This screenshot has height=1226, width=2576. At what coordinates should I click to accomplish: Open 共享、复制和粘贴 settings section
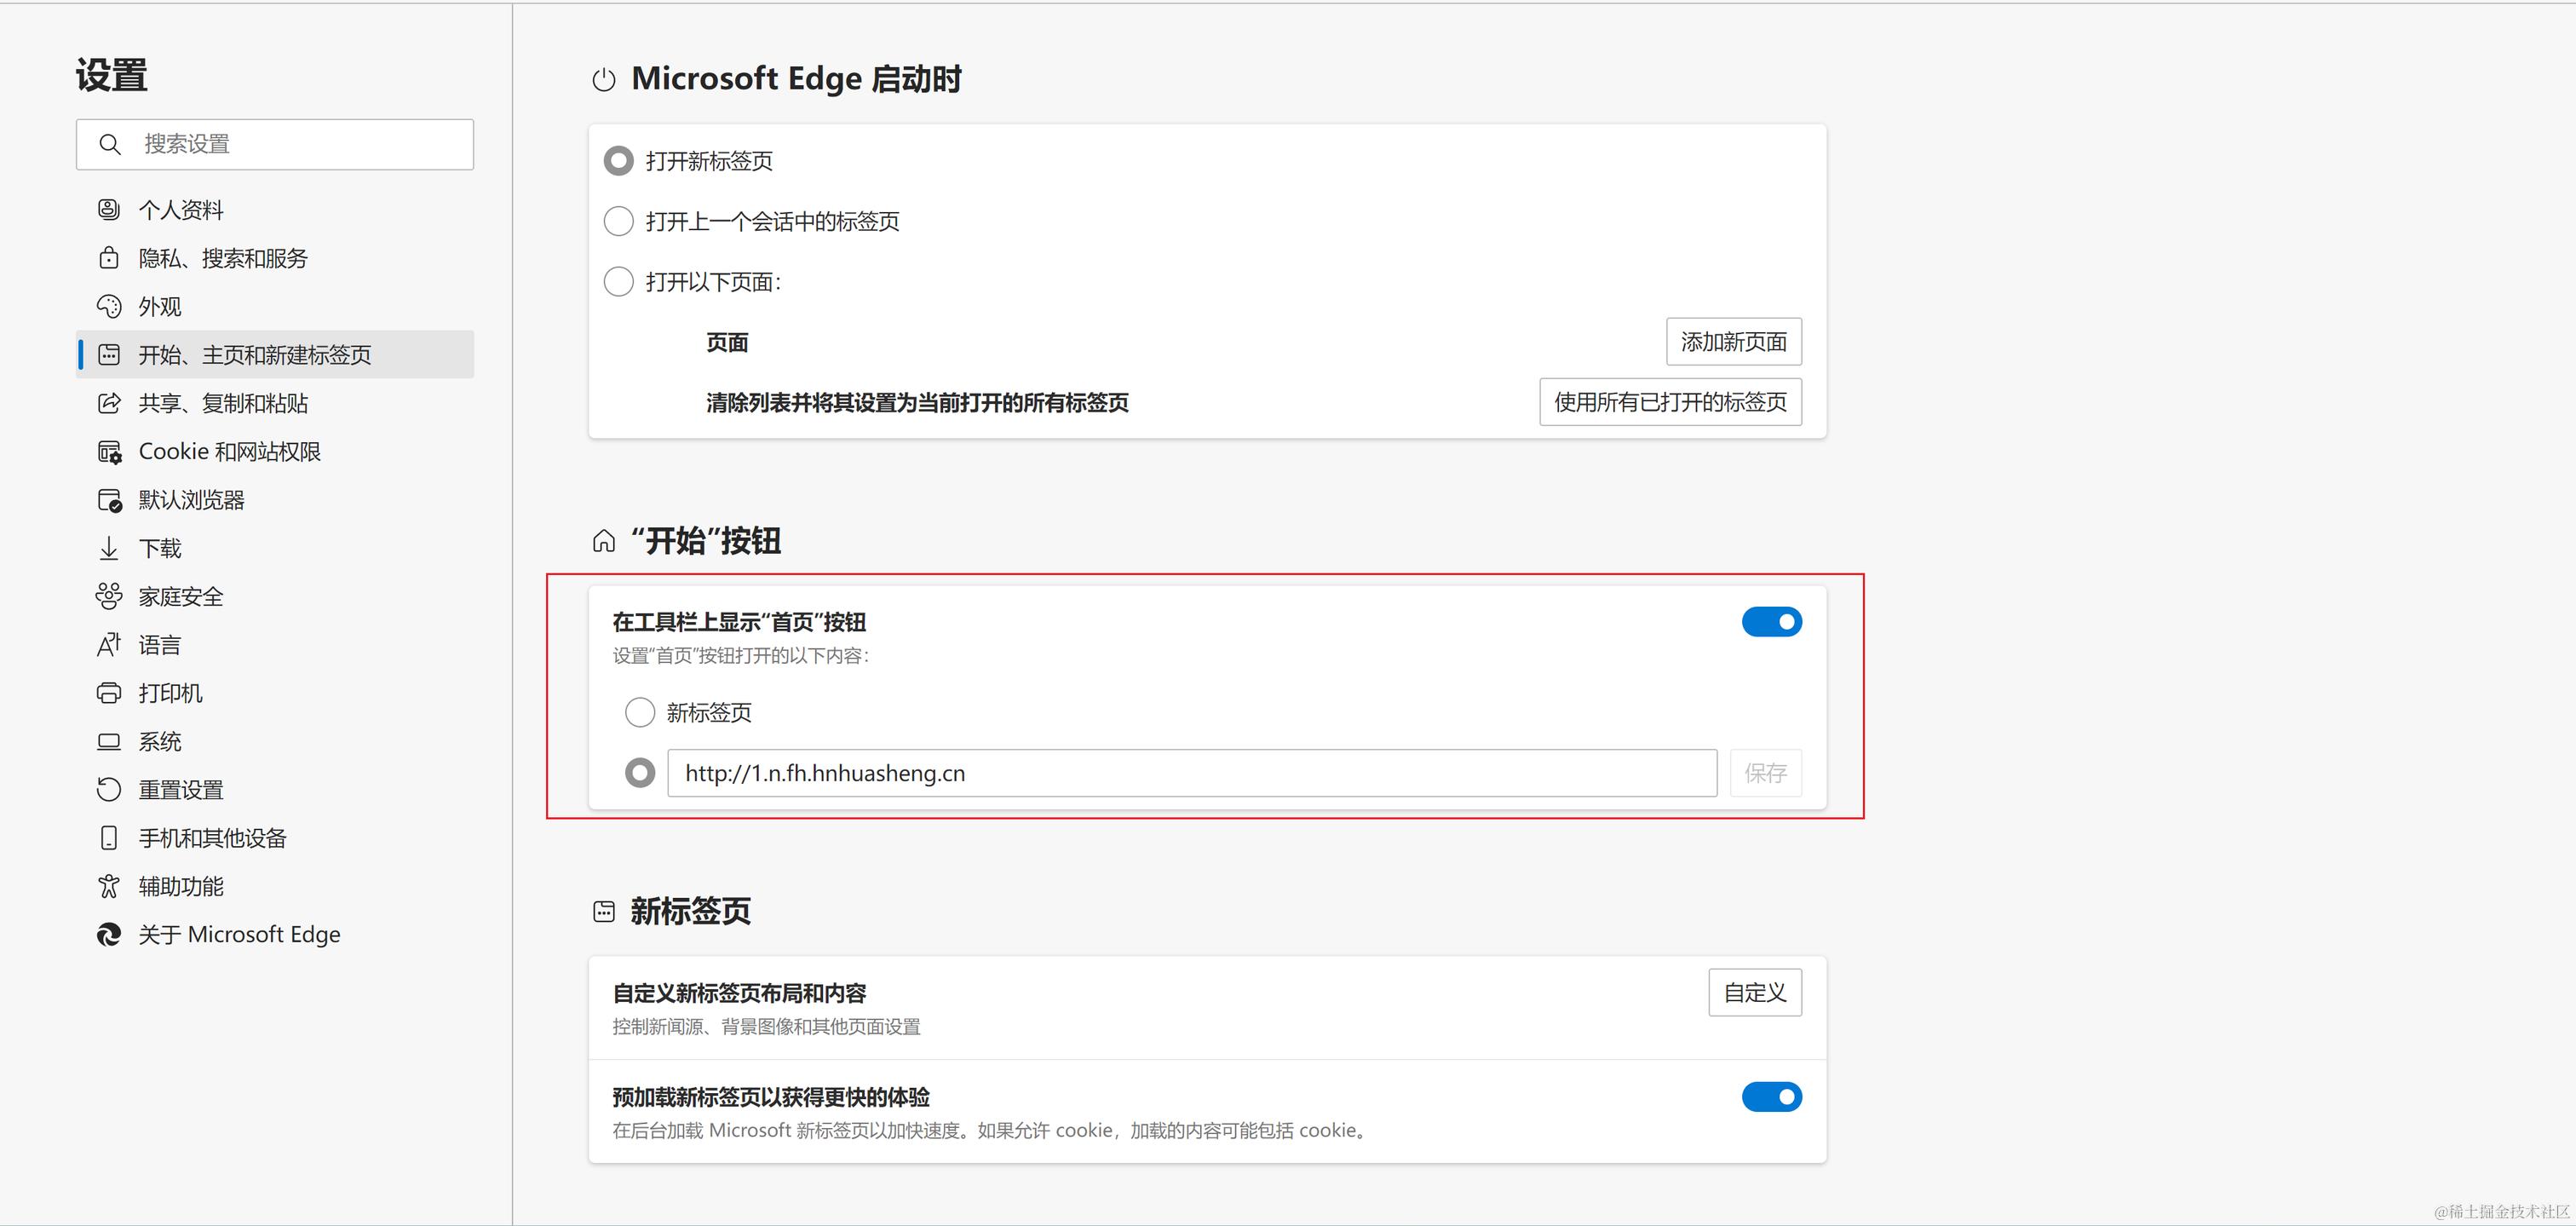click(223, 403)
